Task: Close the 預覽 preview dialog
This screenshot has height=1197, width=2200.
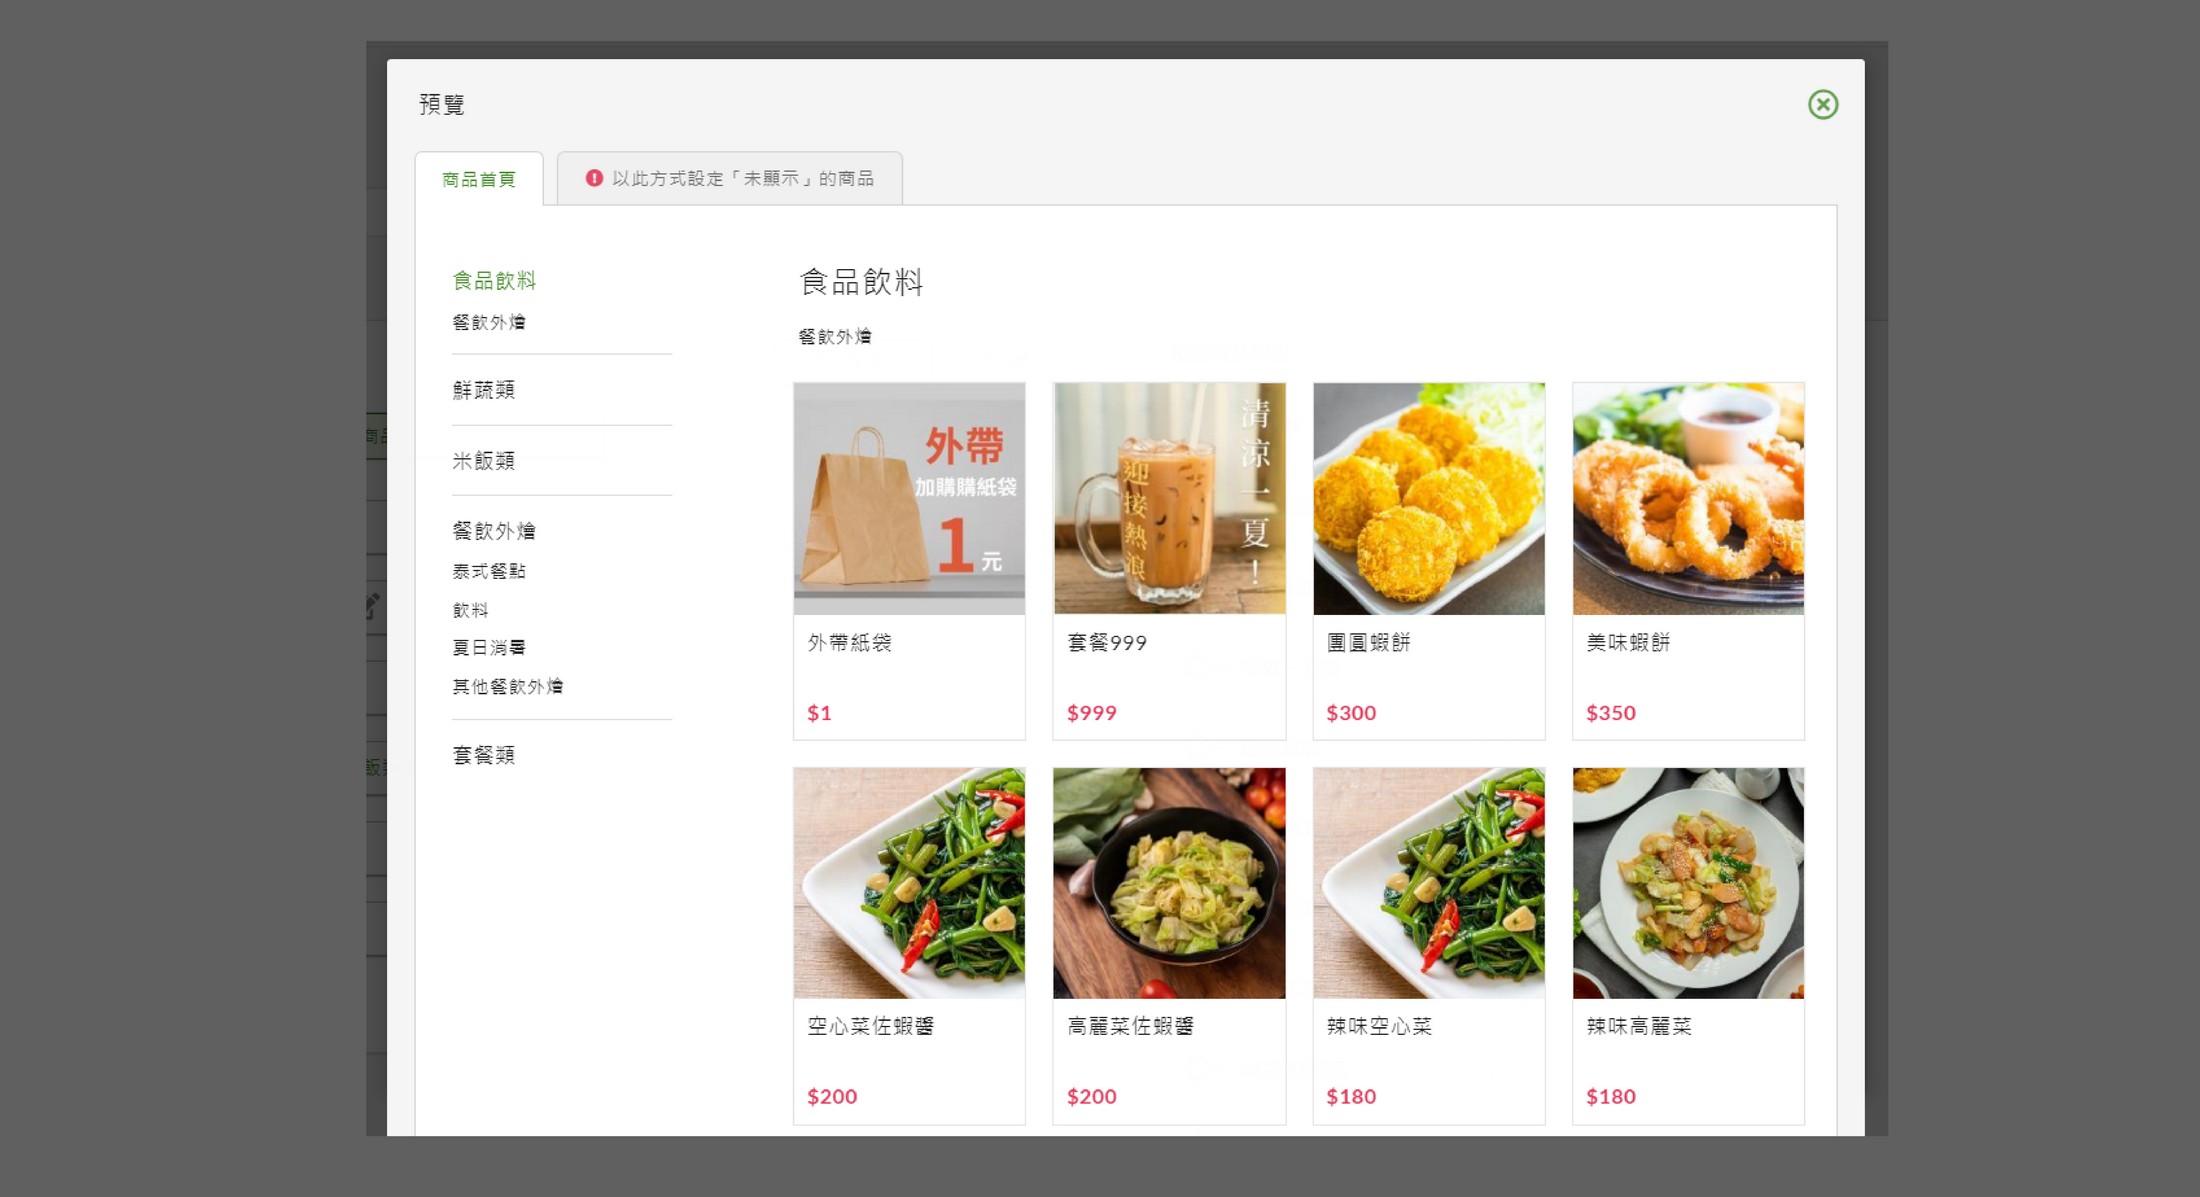Action: (1823, 104)
